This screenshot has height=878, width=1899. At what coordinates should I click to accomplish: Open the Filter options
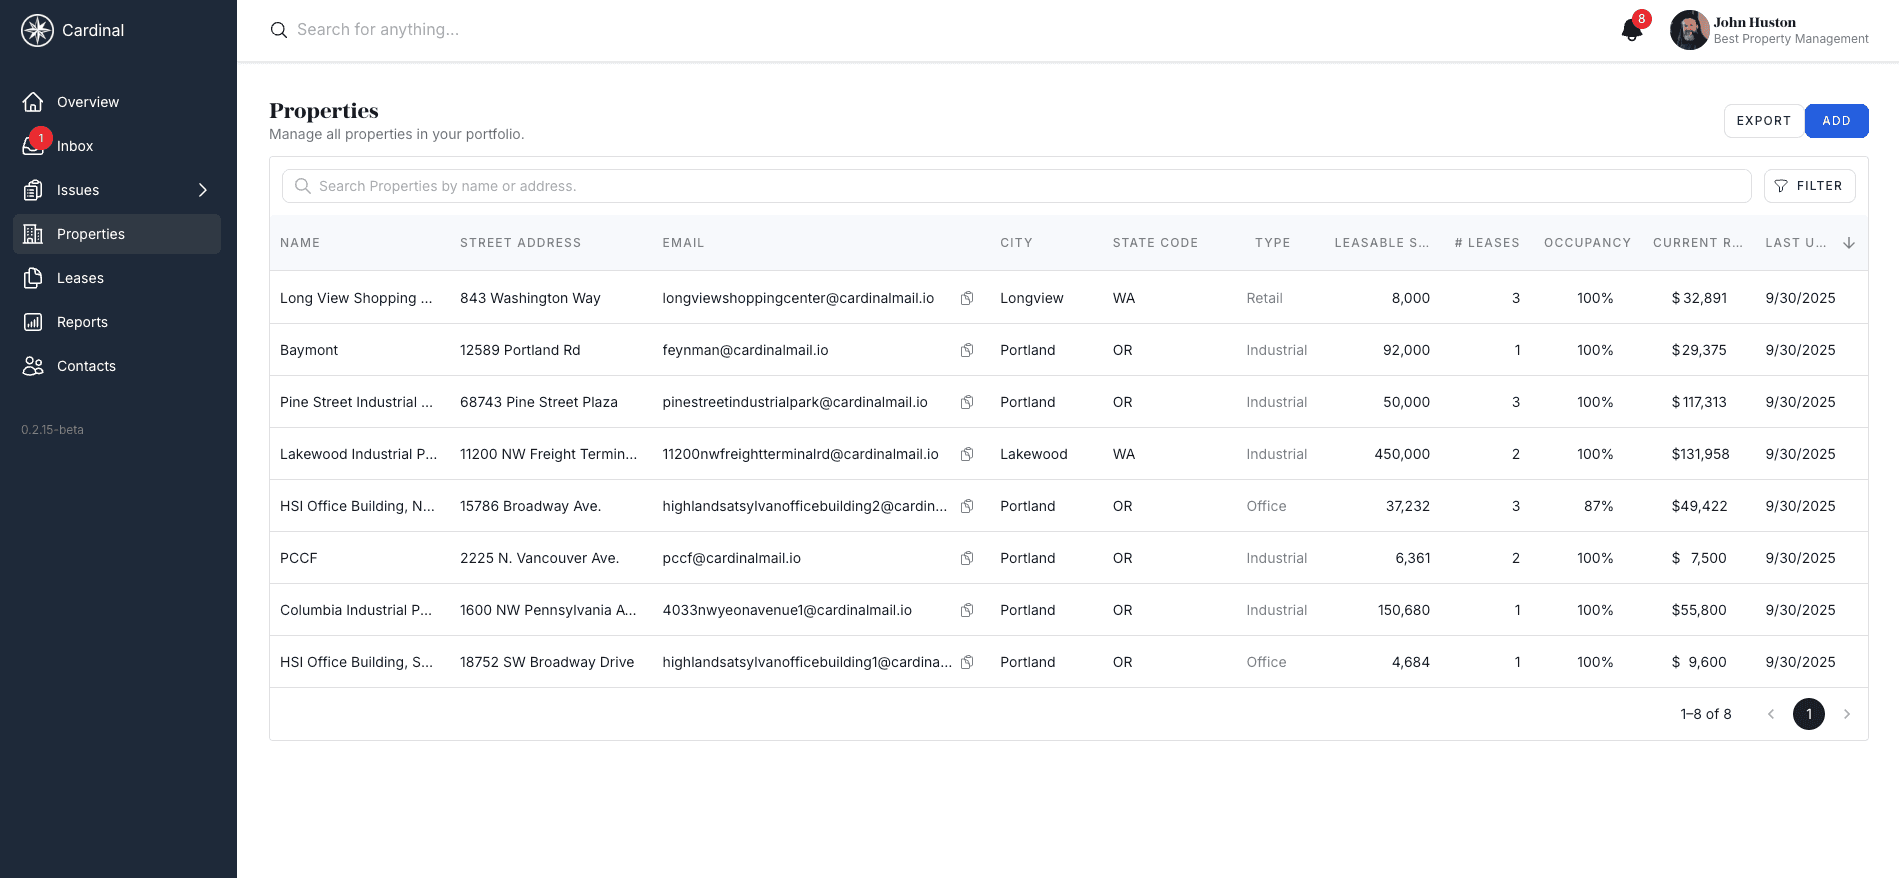pyautogui.click(x=1809, y=186)
